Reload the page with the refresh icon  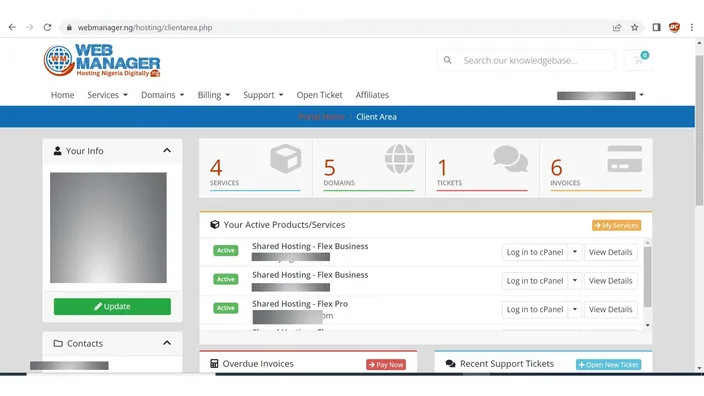point(47,27)
